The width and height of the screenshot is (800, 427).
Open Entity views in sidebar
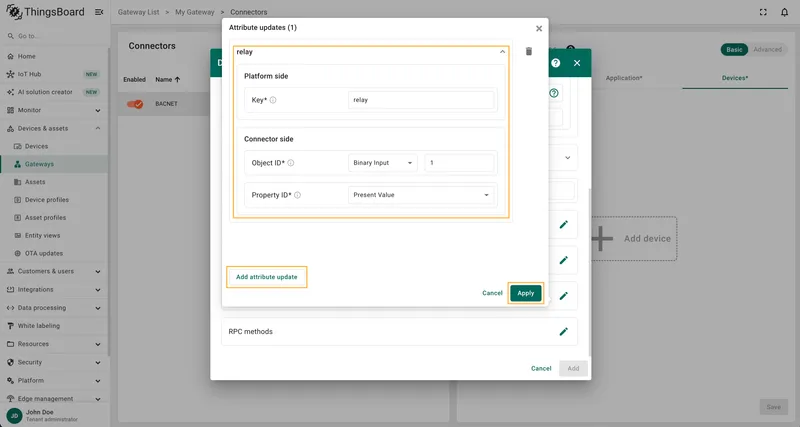pos(54,236)
